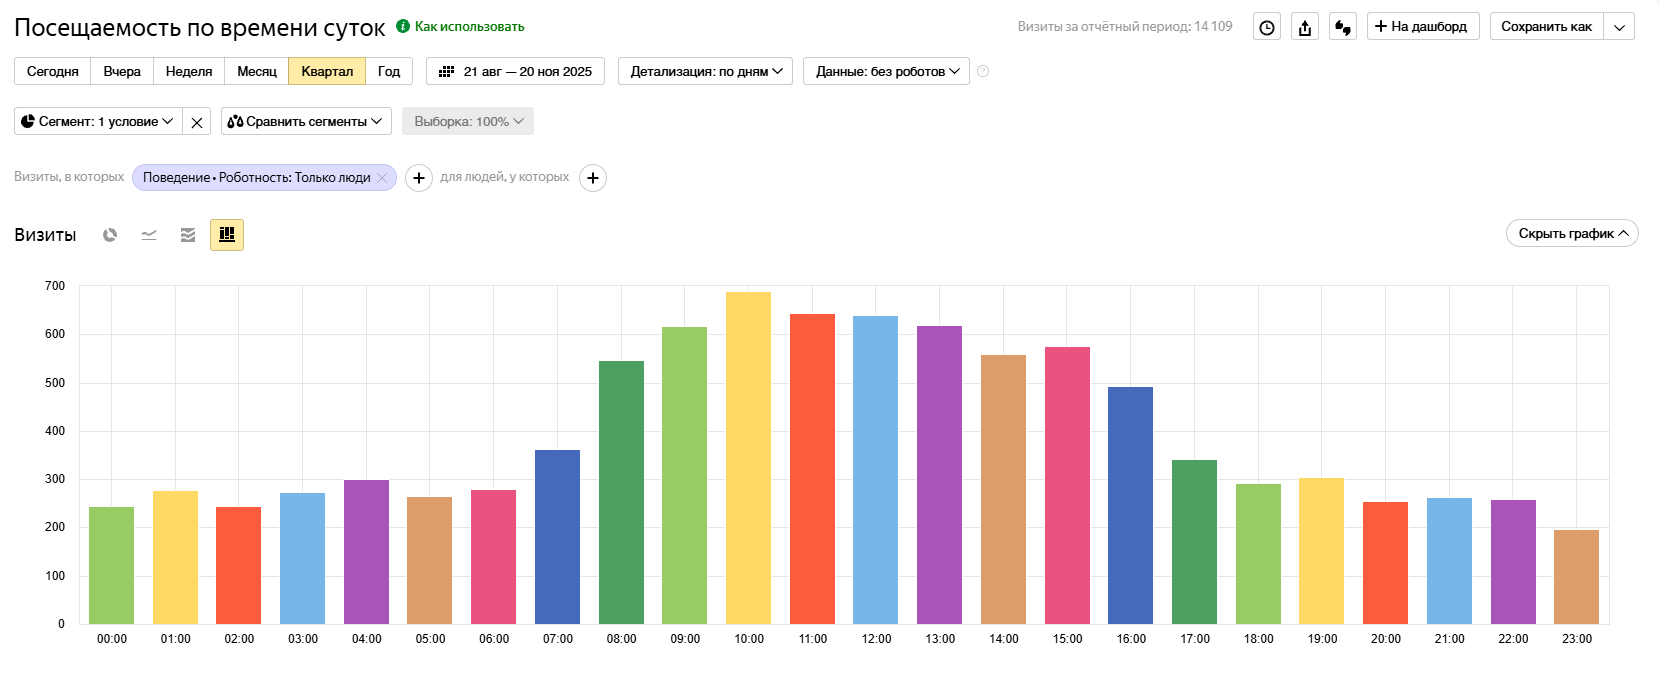Open the calendar grid icon for dates
This screenshot has width=1659, height=695.
point(447,71)
